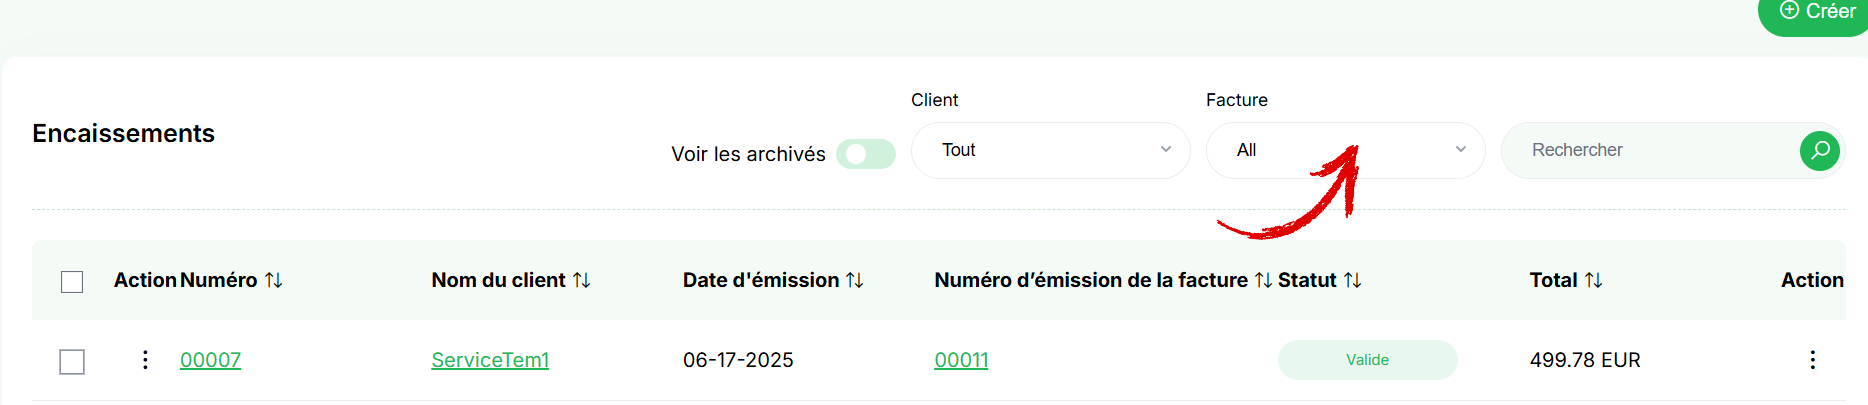Image resolution: width=1868 pixels, height=405 pixels.
Task: Click the green search magnifier icon
Action: pos(1820,150)
